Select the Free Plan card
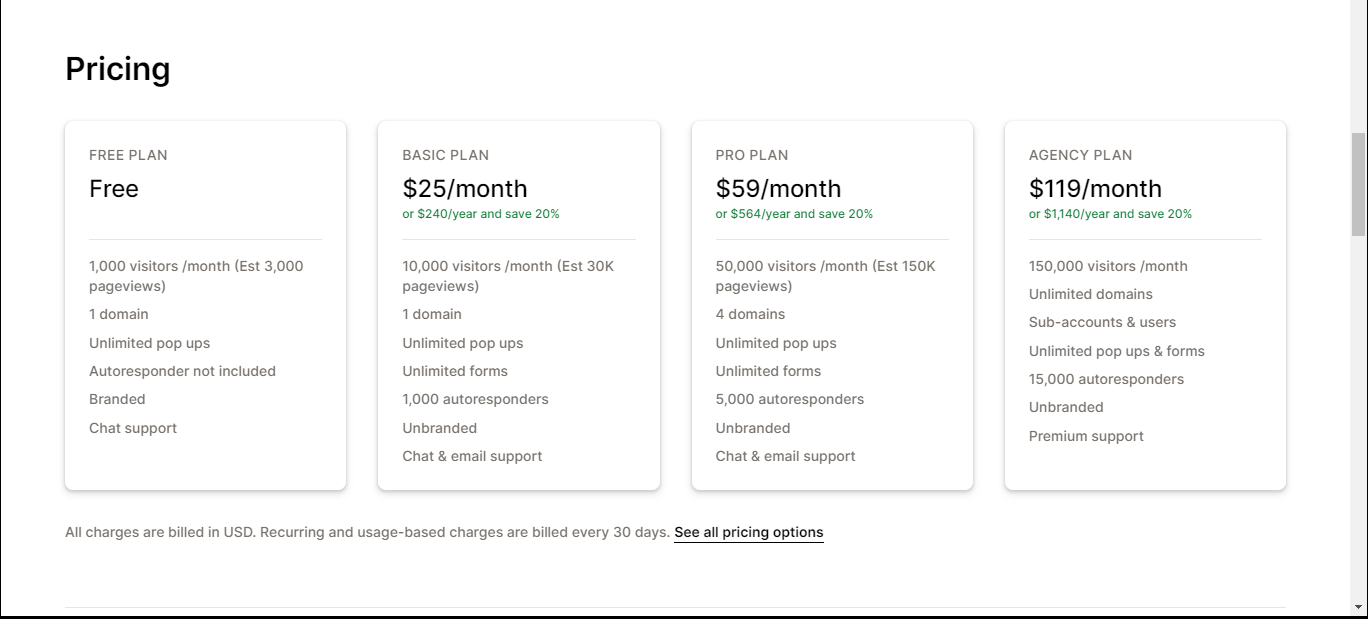The image size is (1368, 619). (205, 306)
